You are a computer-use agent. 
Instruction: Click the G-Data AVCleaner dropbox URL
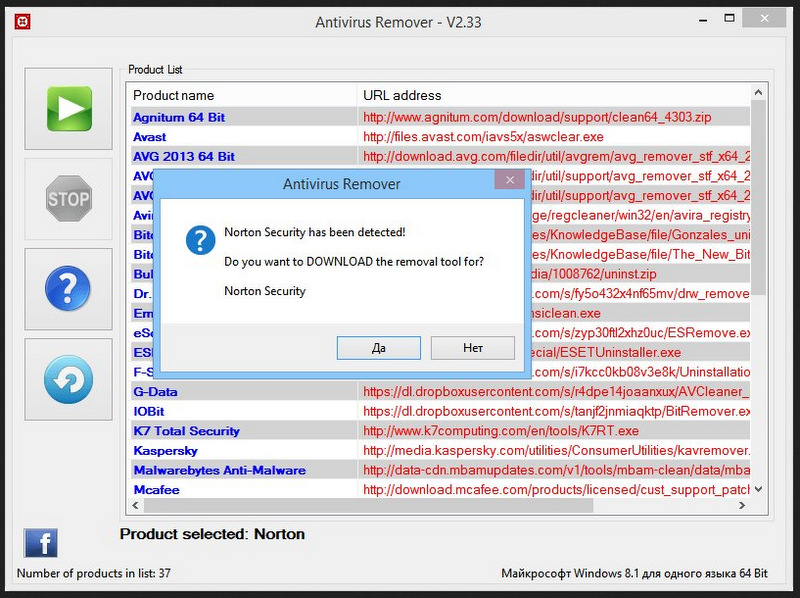pyautogui.click(x=556, y=392)
